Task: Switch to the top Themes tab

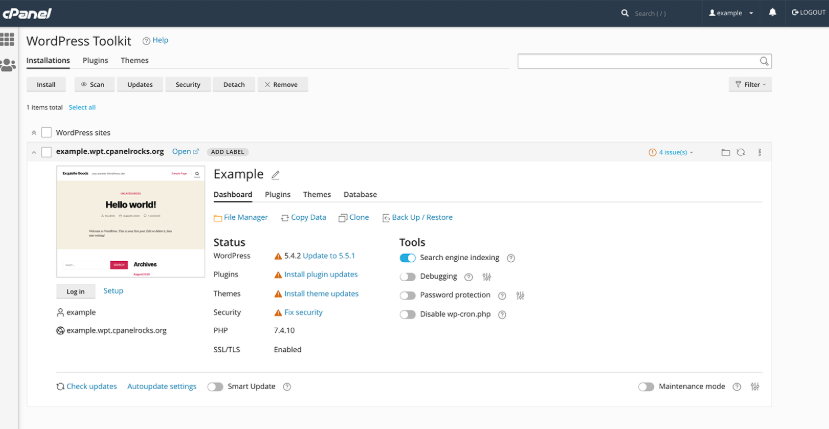Action: point(134,60)
